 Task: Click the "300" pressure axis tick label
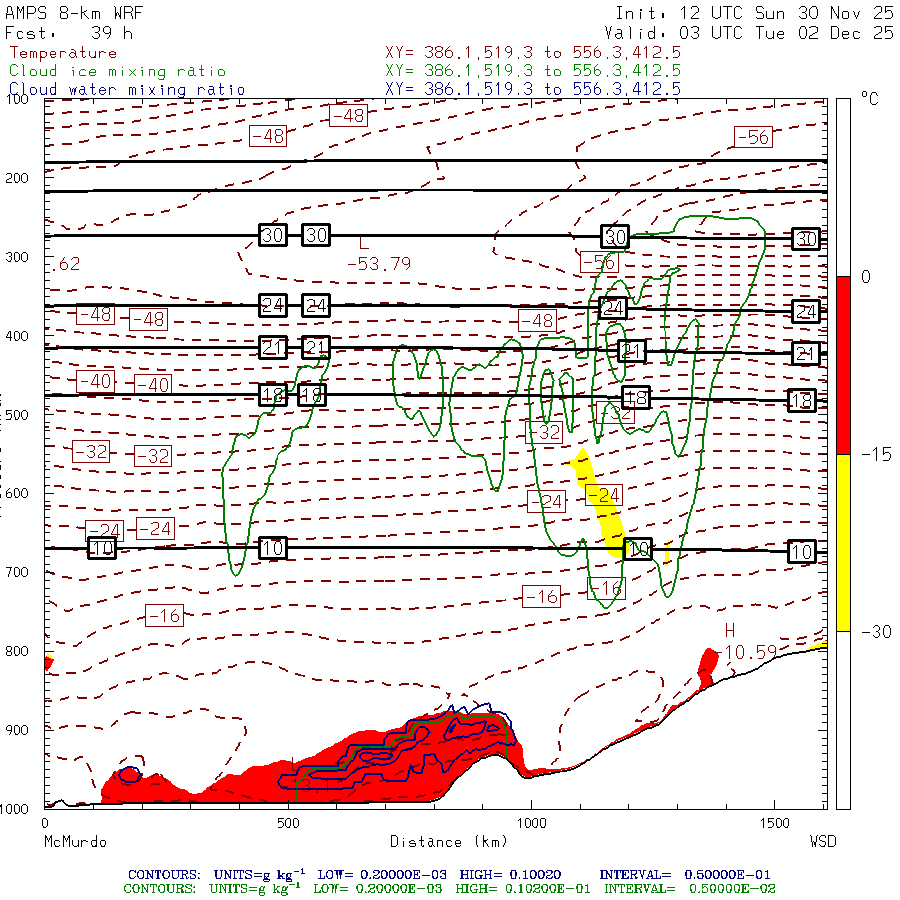pos(17,257)
